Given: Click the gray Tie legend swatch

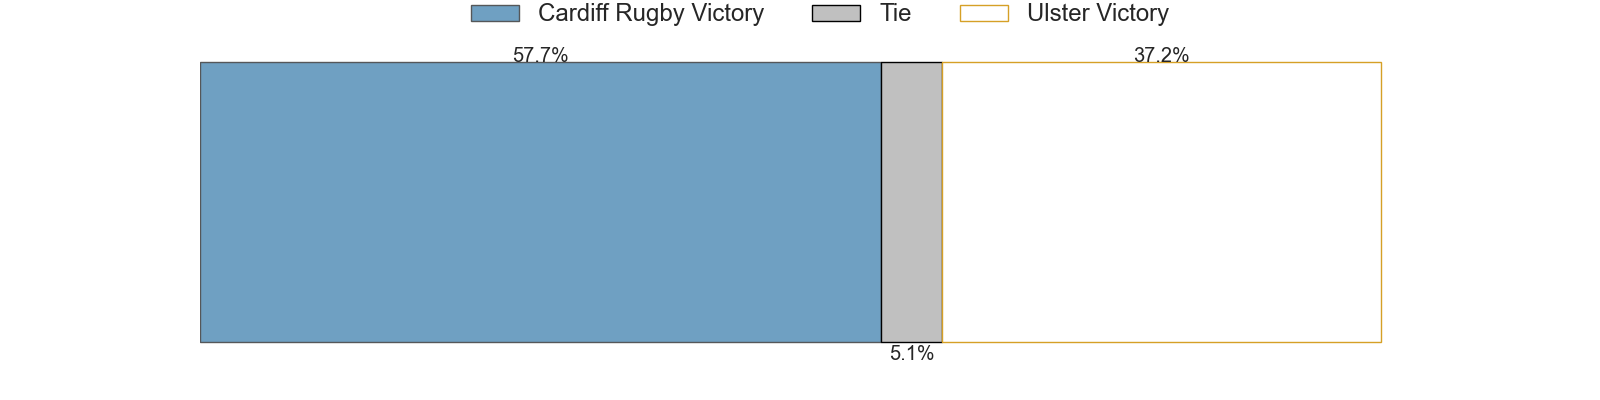Looking at the screenshot, I should pyautogui.click(x=836, y=13).
